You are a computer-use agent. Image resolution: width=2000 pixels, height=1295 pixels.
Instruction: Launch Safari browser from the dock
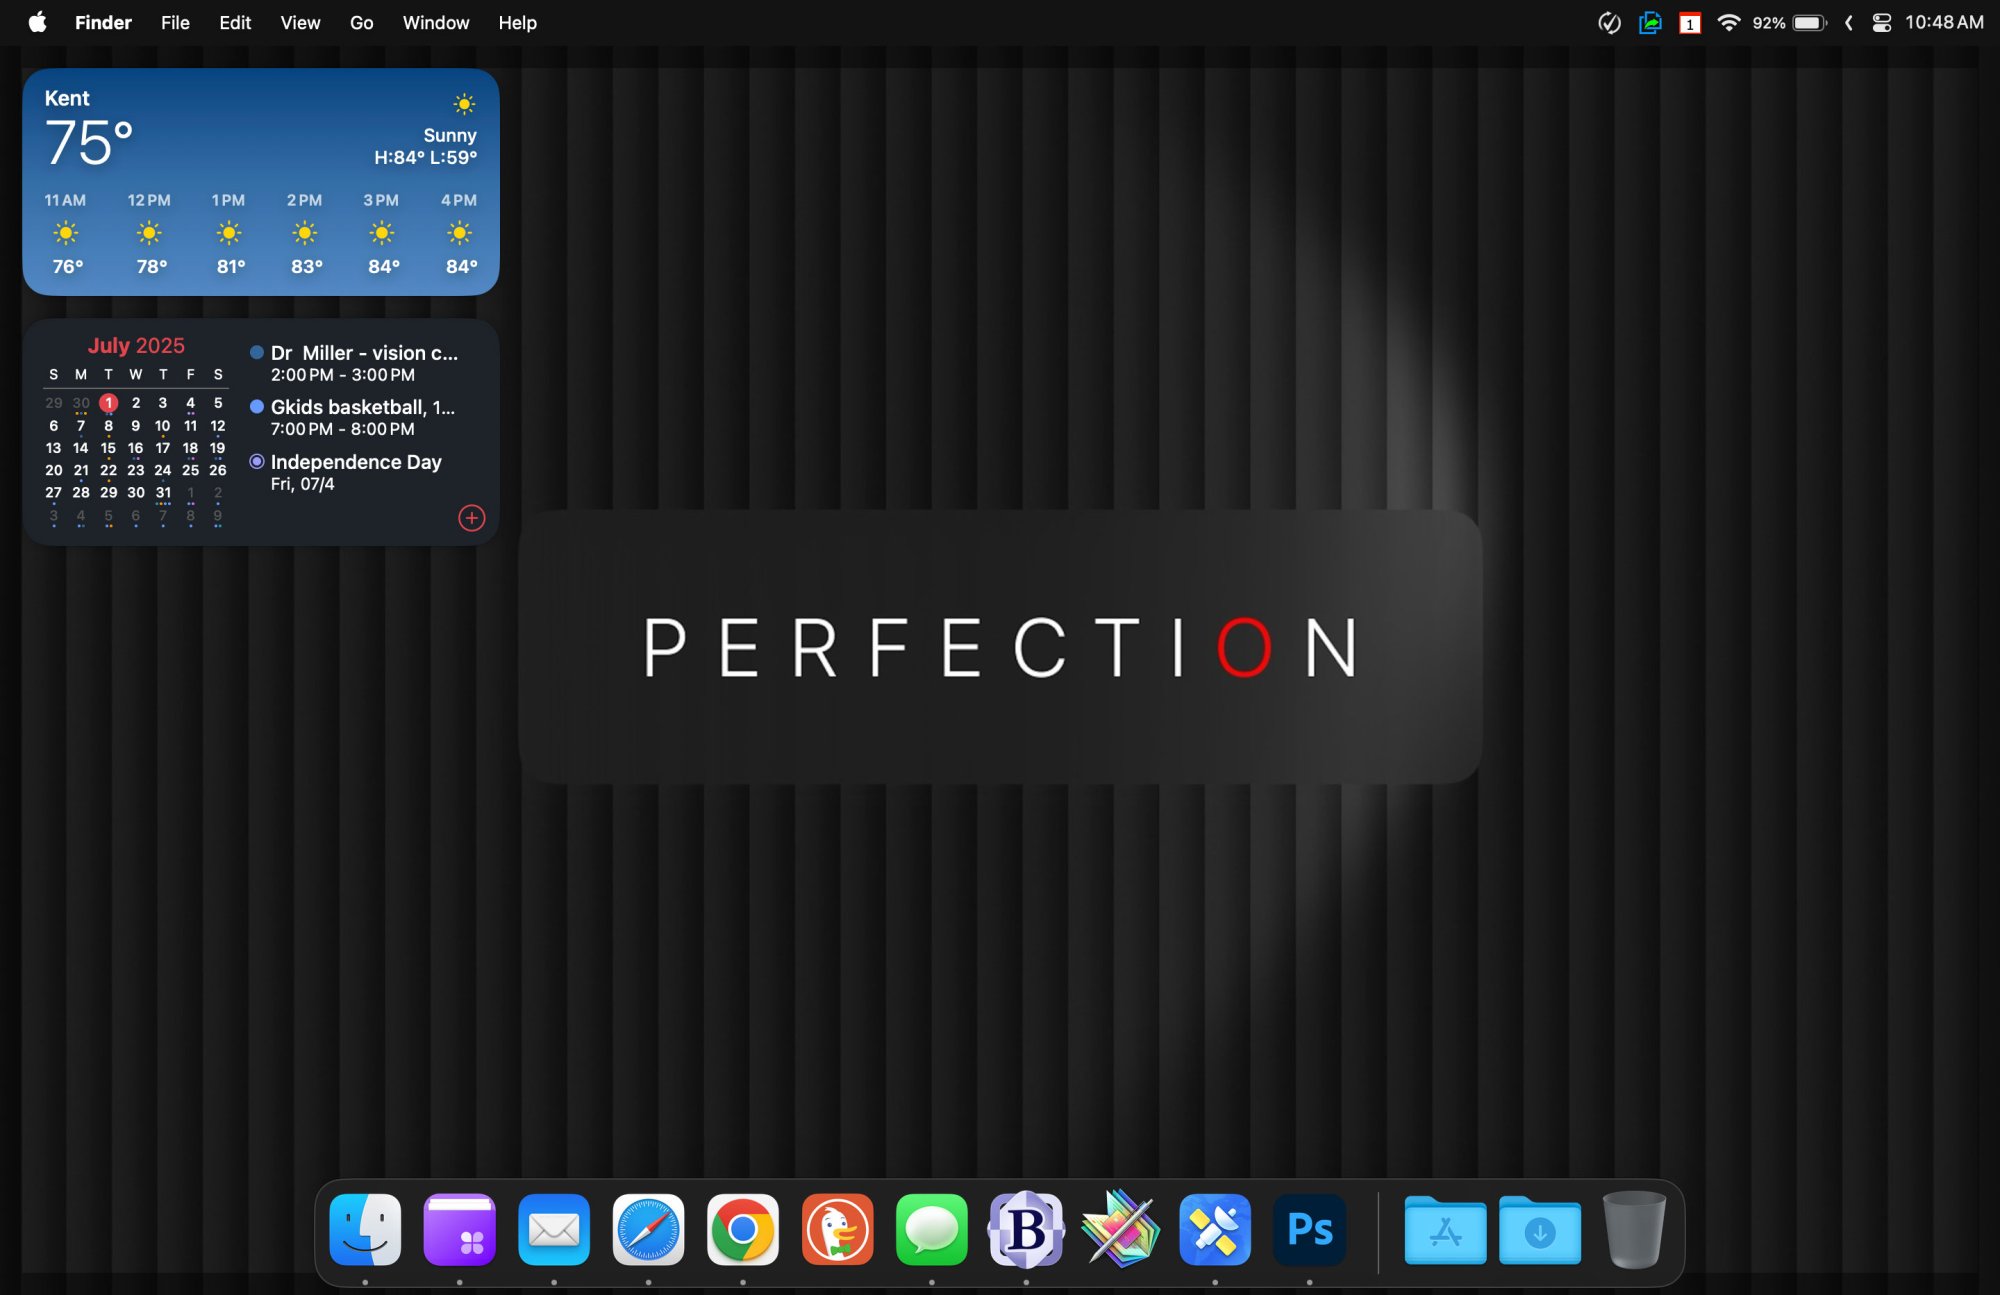[x=648, y=1229]
